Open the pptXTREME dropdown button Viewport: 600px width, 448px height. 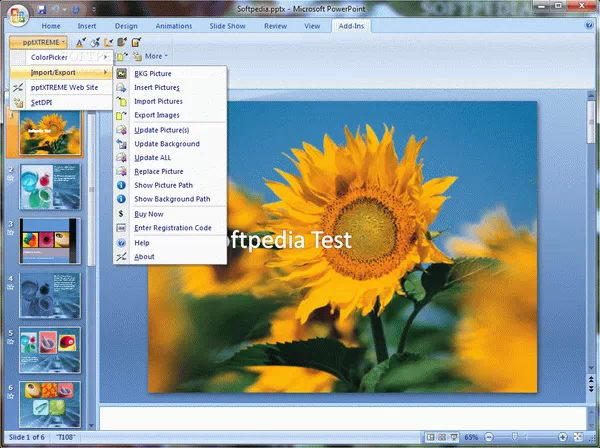tap(38, 42)
